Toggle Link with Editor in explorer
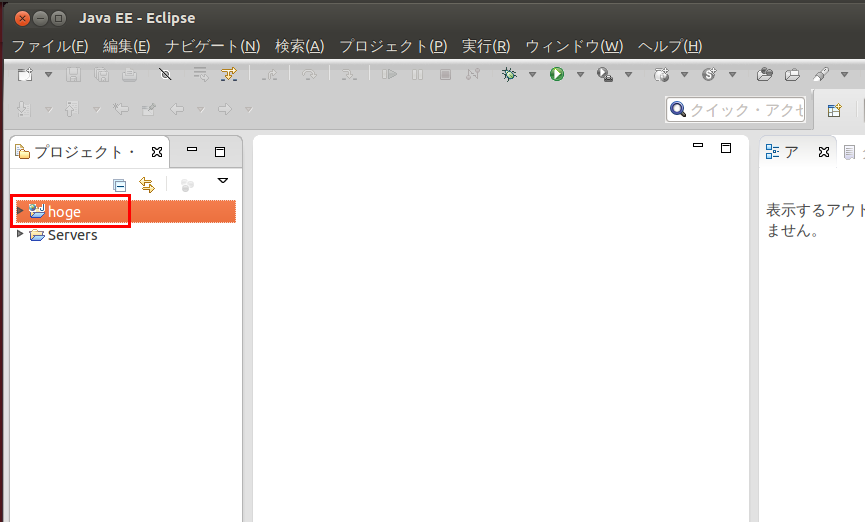This screenshot has height=522, width=865. click(147, 184)
